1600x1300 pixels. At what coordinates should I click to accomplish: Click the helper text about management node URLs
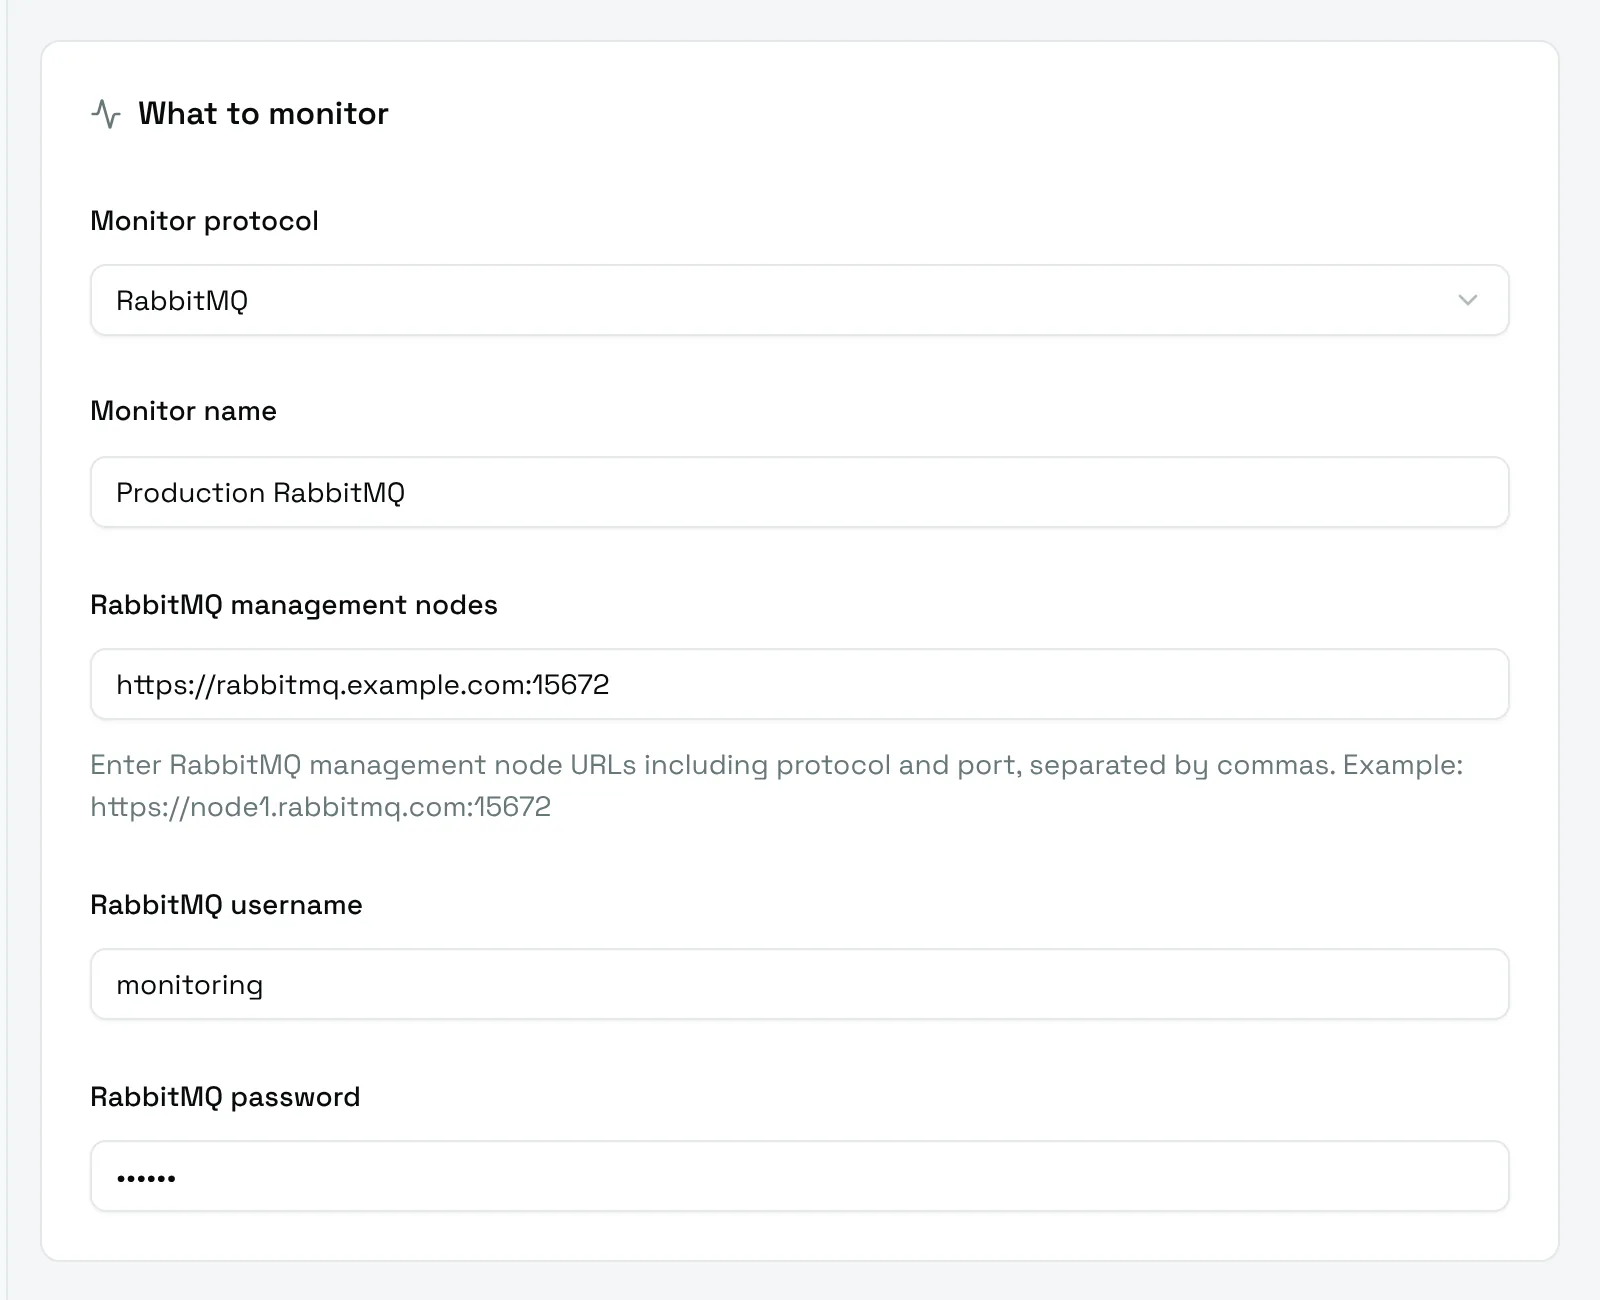tap(776, 786)
